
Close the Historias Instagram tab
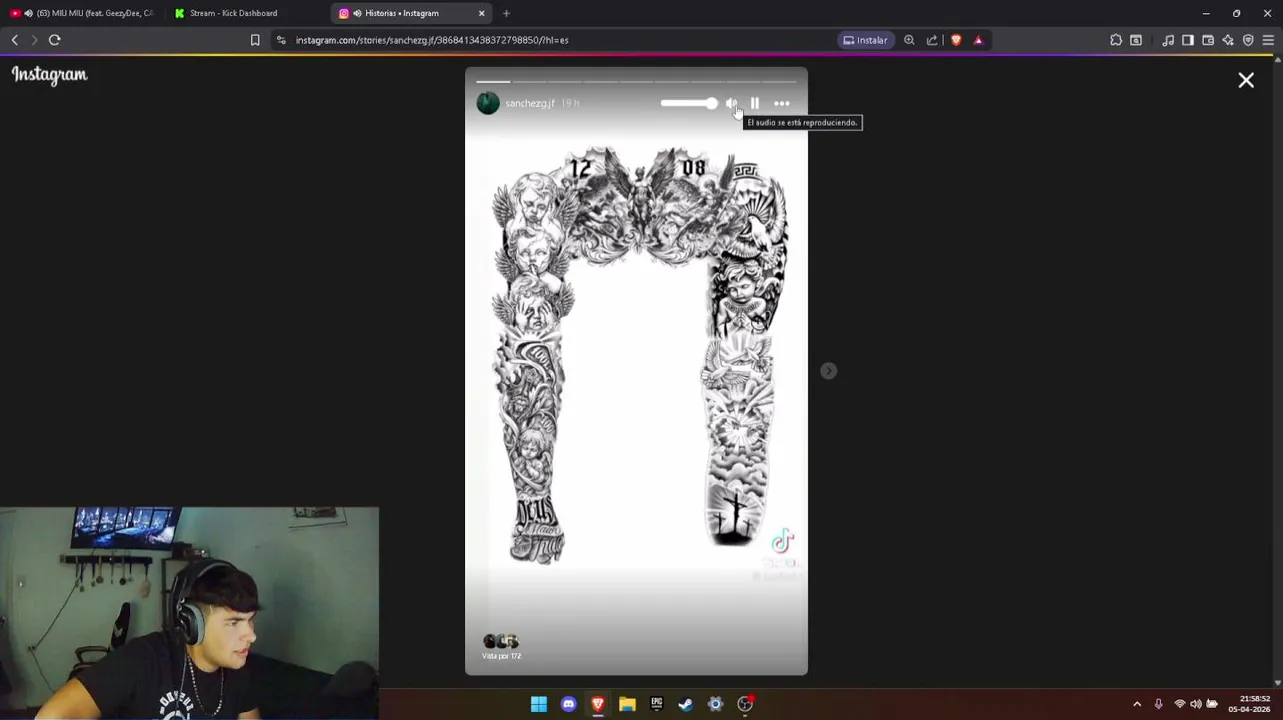click(x=482, y=13)
